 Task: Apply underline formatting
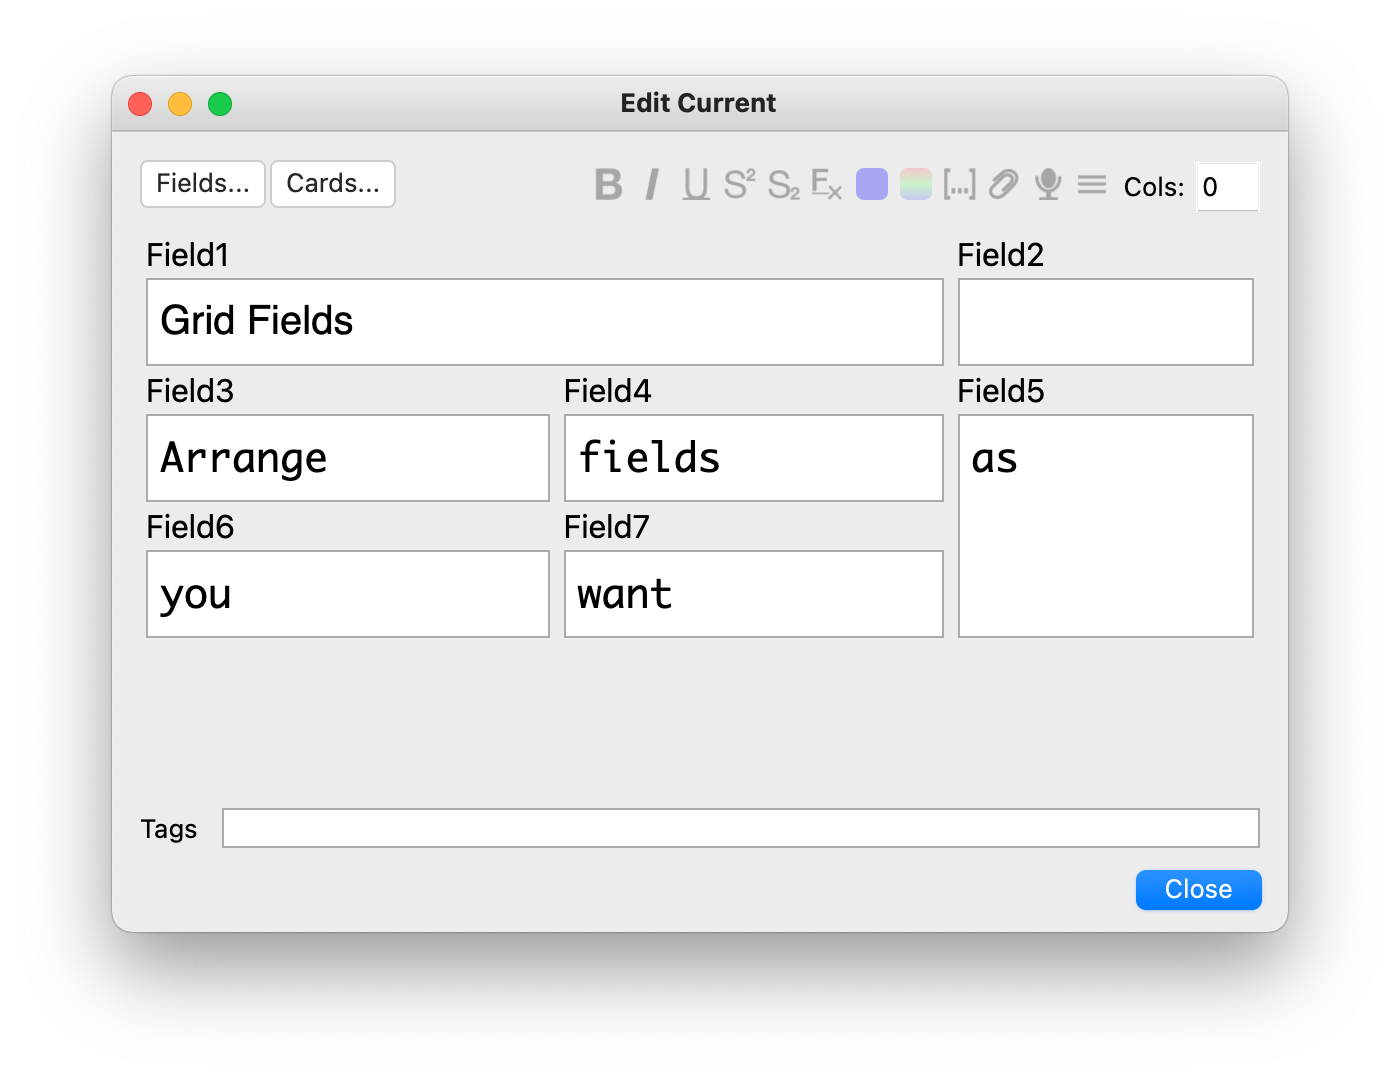point(696,185)
